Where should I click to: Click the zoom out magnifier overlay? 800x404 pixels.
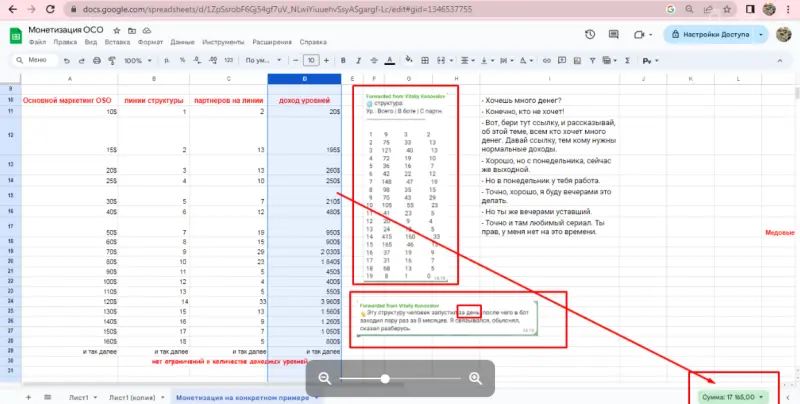coord(324,378)
